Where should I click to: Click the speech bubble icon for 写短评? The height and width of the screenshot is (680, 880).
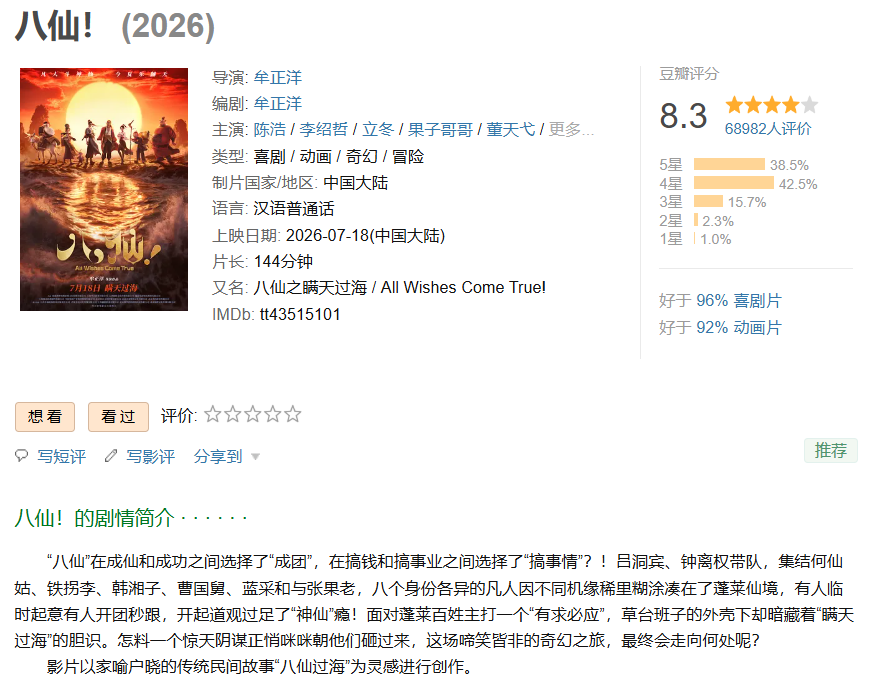click(x=21, y=456)
